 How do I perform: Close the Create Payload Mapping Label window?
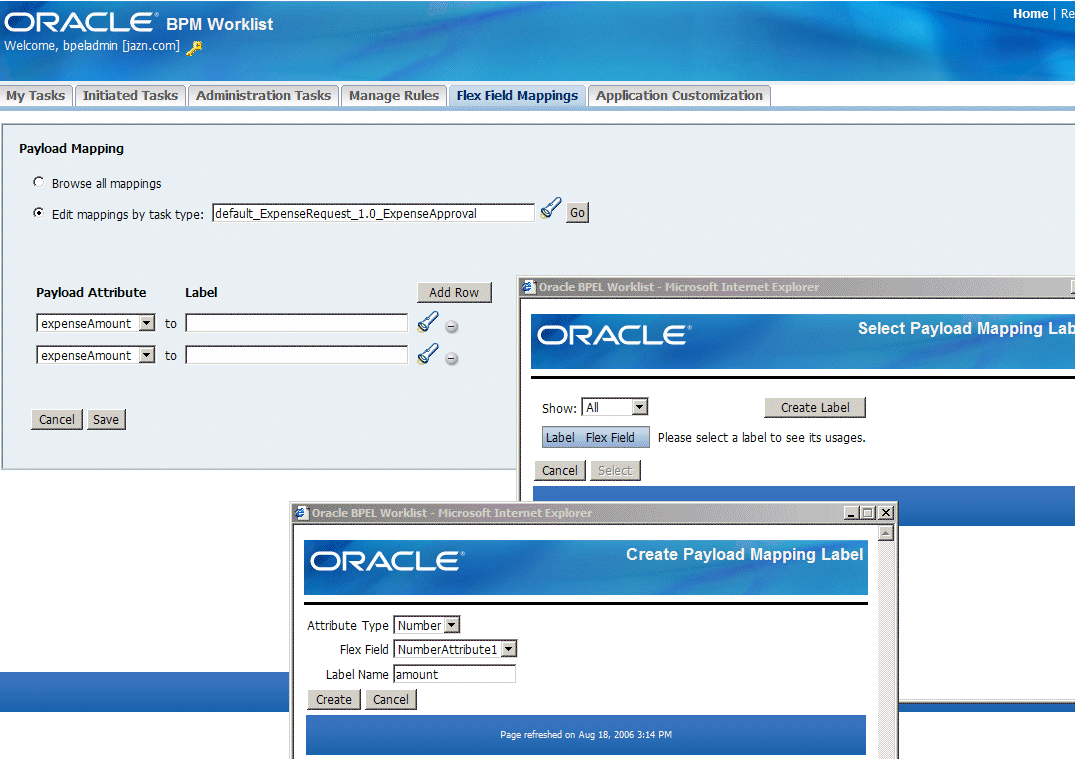[x=886, y=513]
